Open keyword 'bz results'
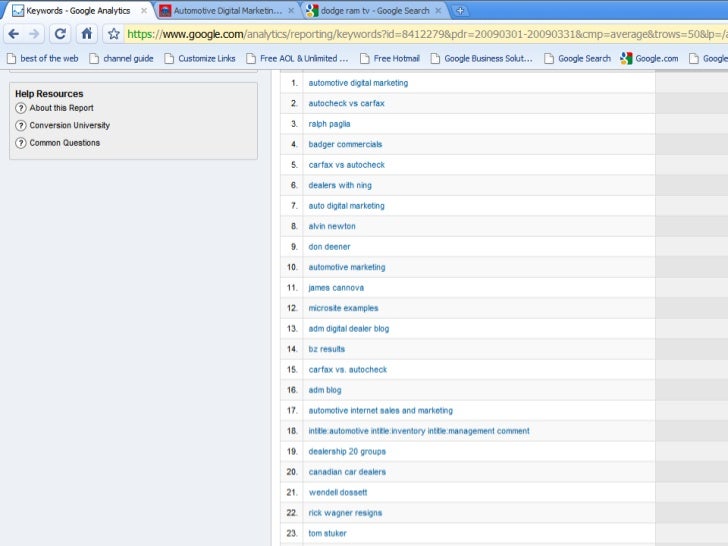Screen dimensions: 728x546 point(326,349)
